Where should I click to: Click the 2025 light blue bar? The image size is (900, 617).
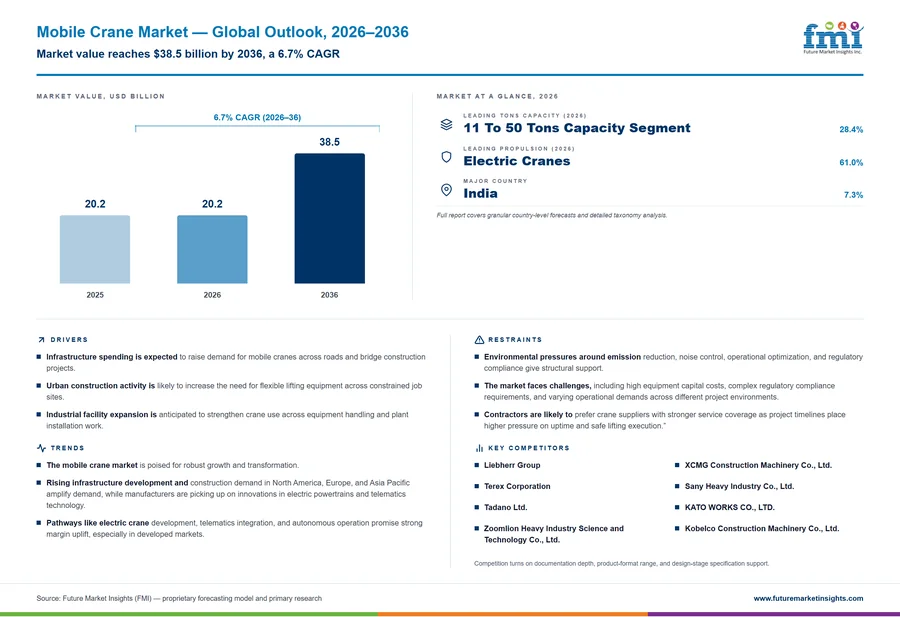pos(95,249)
